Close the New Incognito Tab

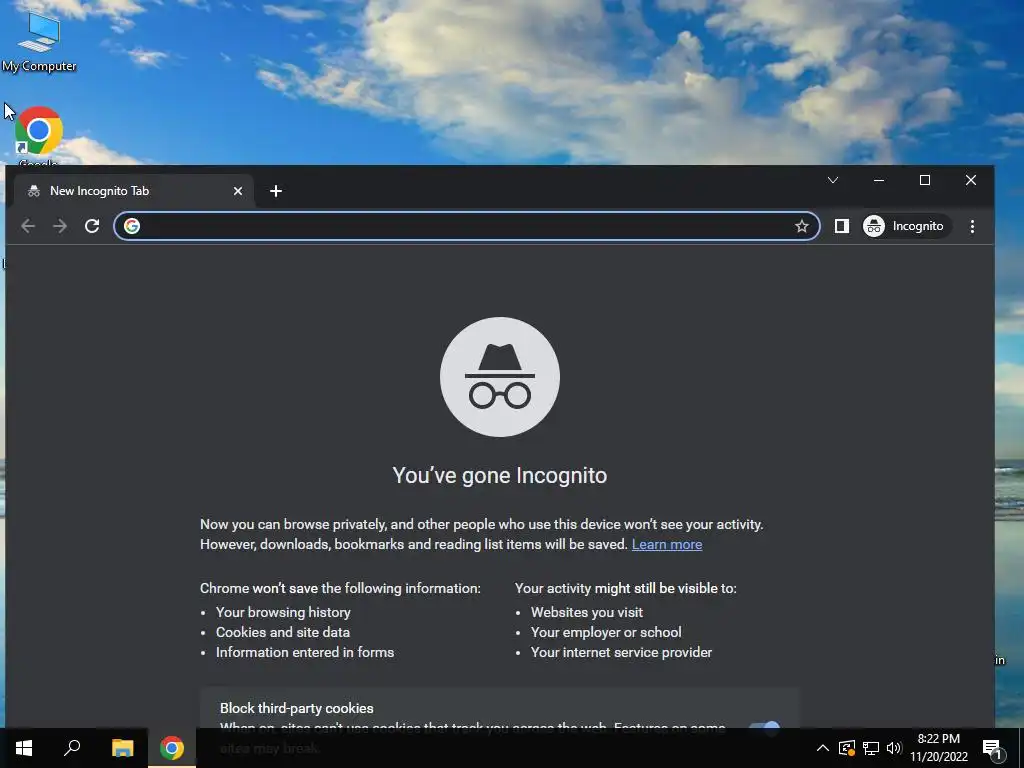[238, 191]
